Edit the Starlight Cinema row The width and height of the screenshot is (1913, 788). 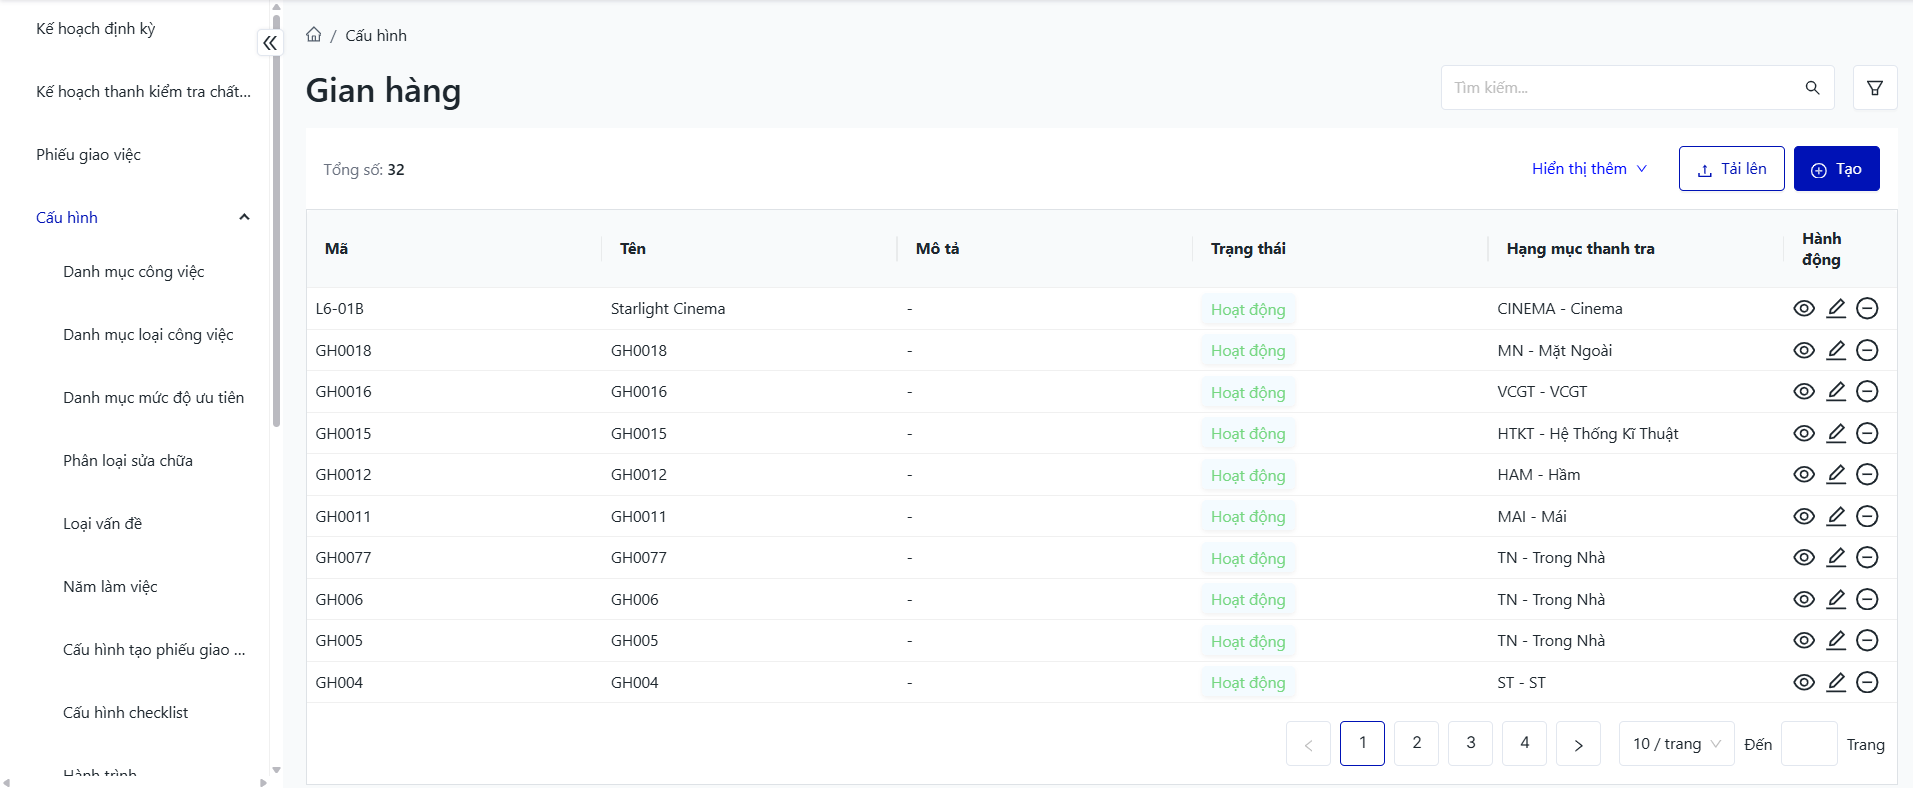coord(1836,309)
